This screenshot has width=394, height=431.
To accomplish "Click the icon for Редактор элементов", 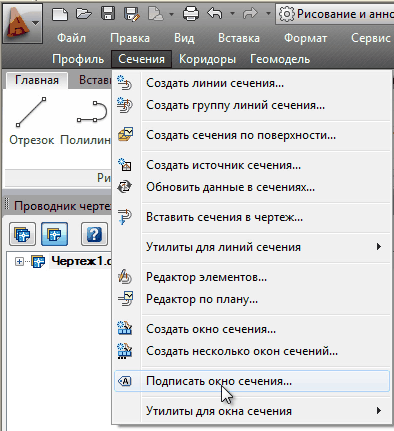I will pos(125,277).
